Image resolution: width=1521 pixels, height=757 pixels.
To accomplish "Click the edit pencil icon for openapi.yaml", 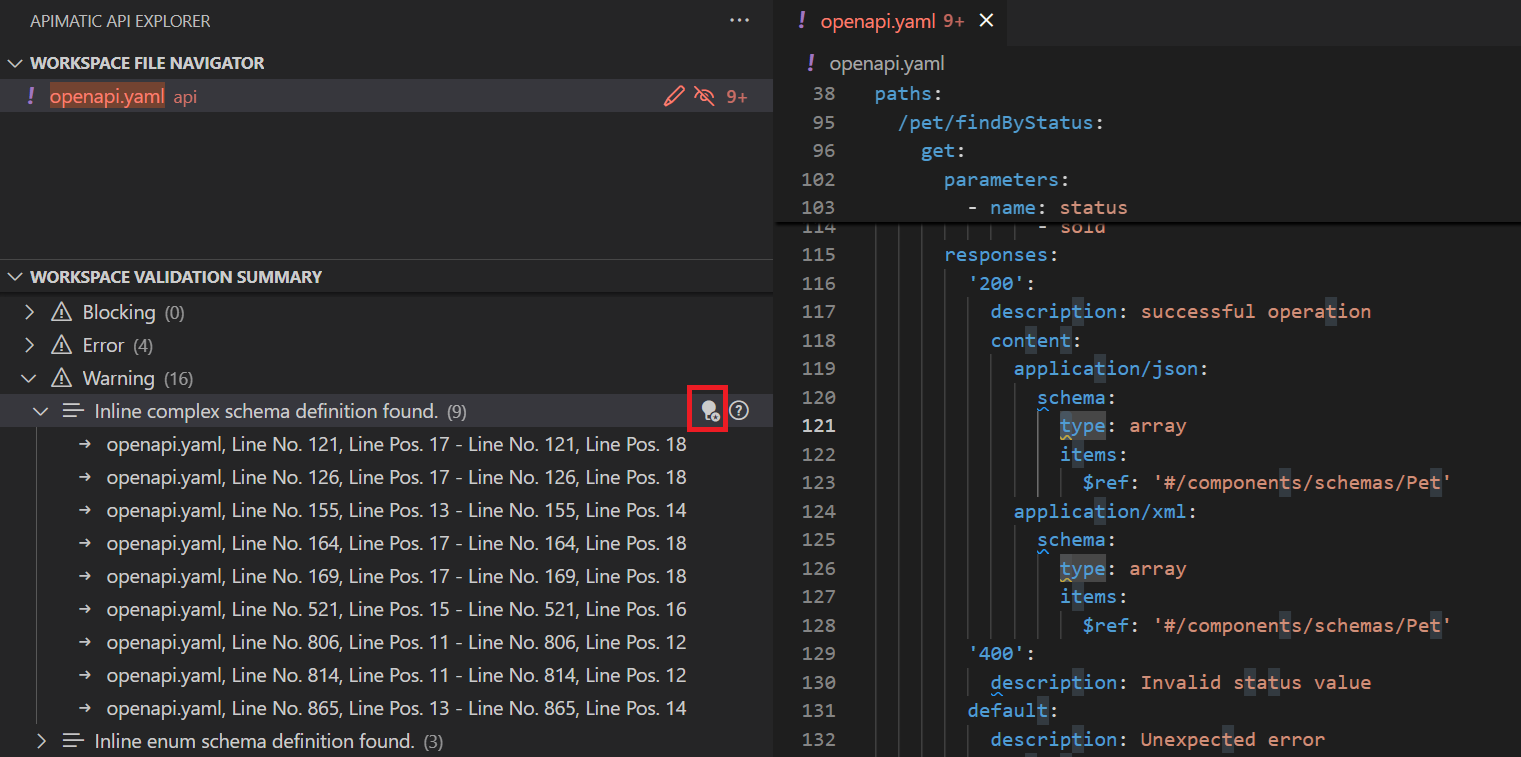I will (675, 96).
